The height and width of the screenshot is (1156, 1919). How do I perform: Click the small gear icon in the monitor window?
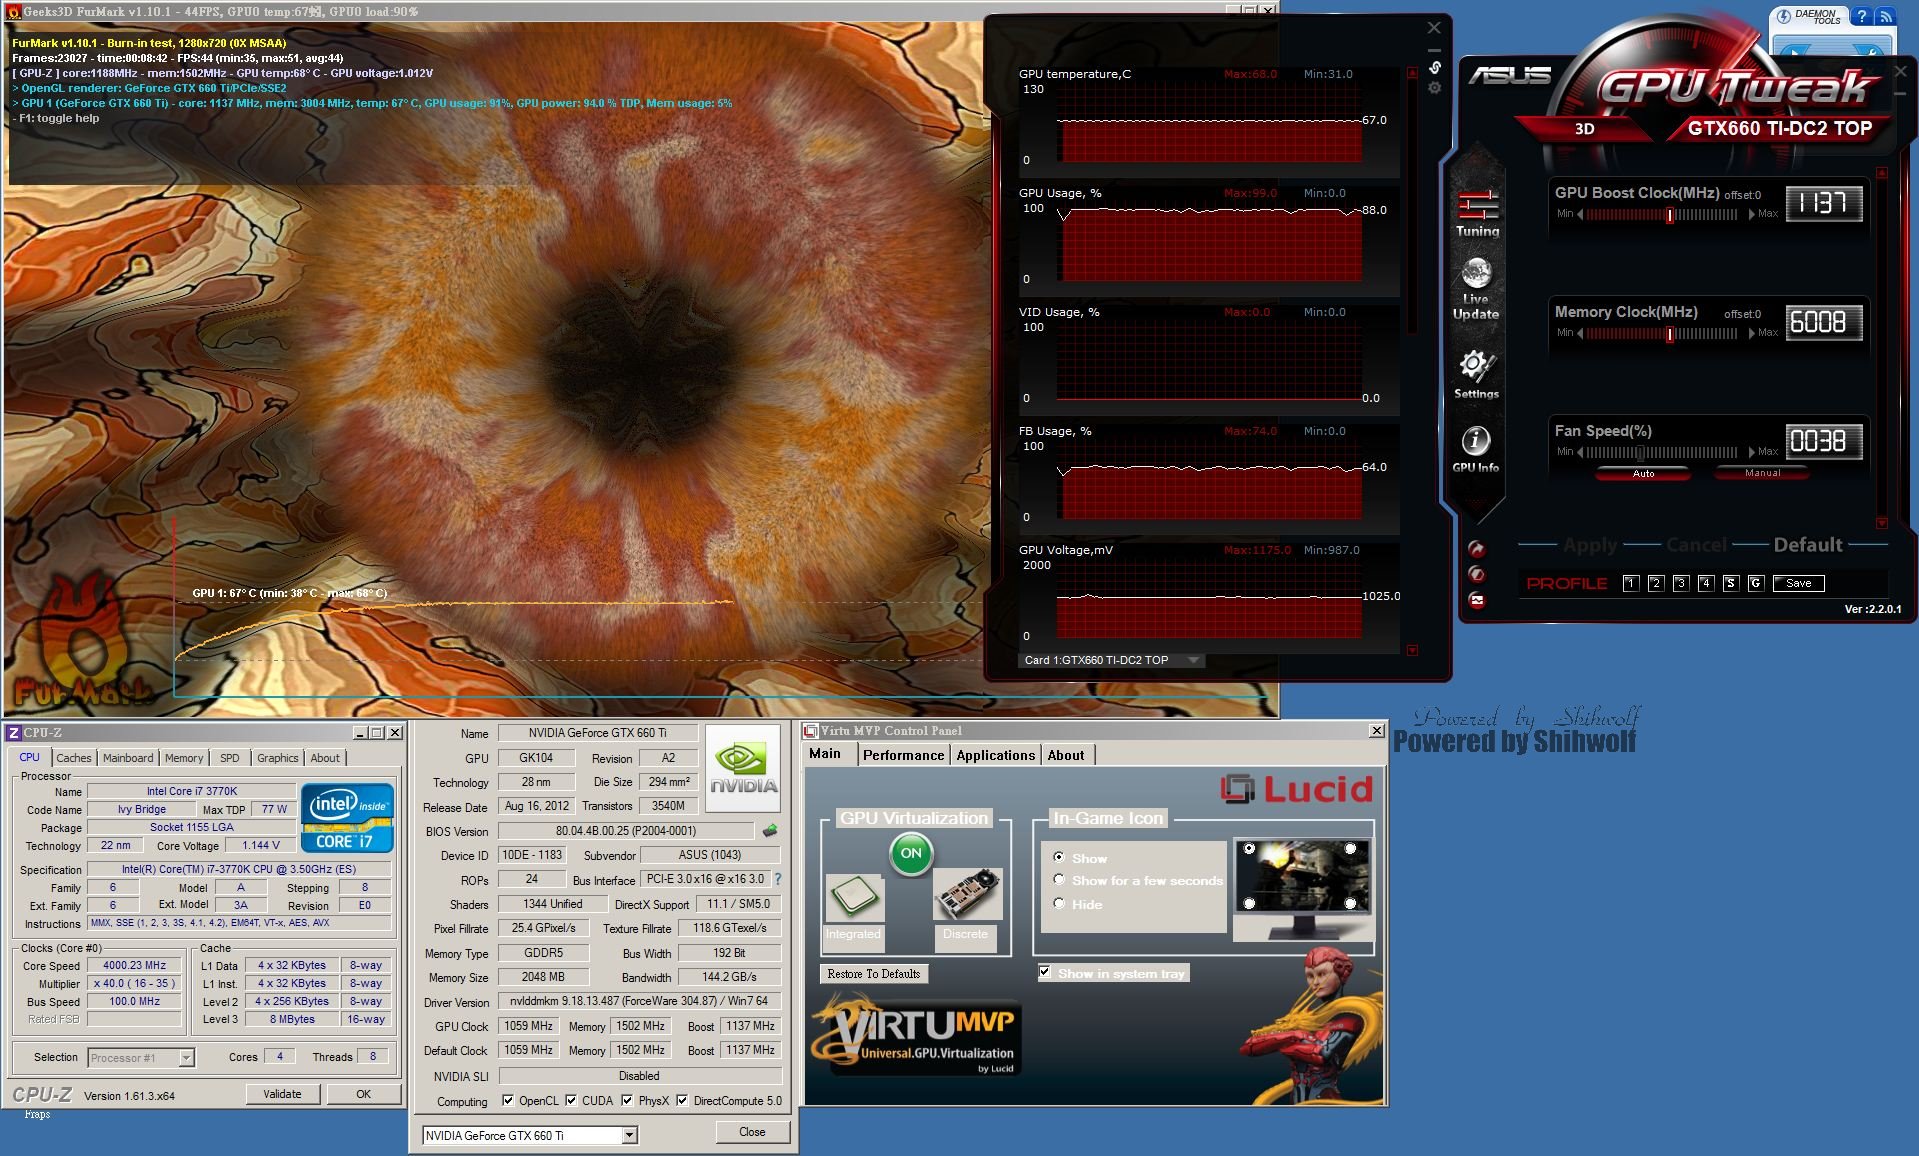(x=1434, y=88)
